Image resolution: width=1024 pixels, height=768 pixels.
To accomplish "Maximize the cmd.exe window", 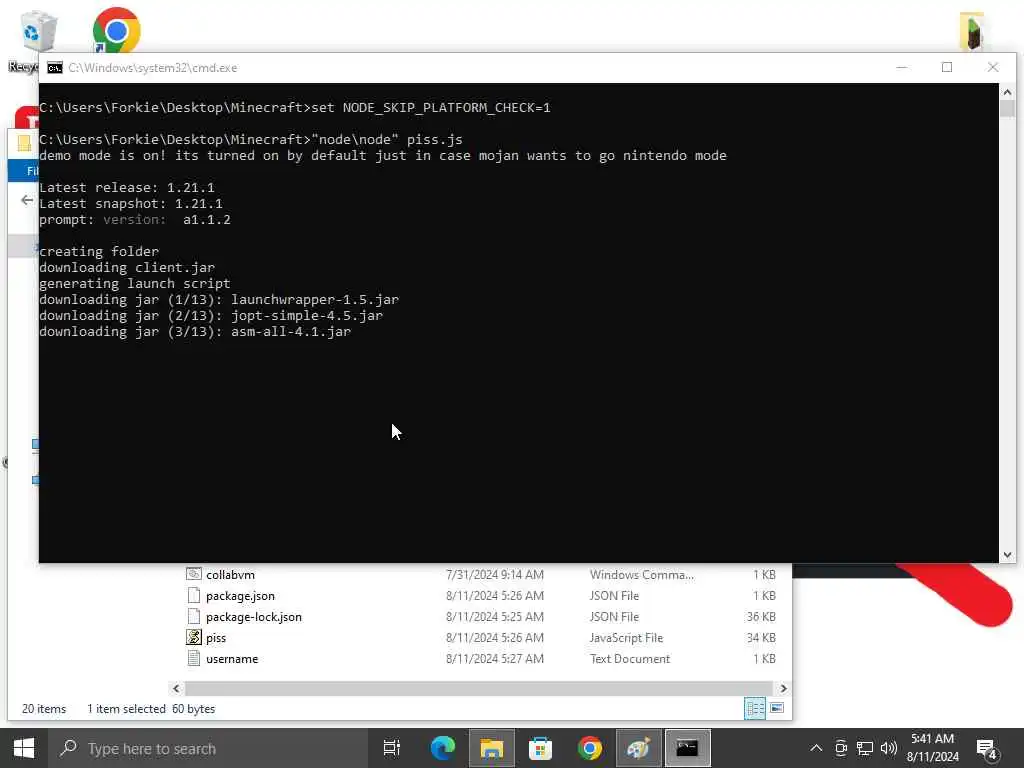I will tap(947, 67).
